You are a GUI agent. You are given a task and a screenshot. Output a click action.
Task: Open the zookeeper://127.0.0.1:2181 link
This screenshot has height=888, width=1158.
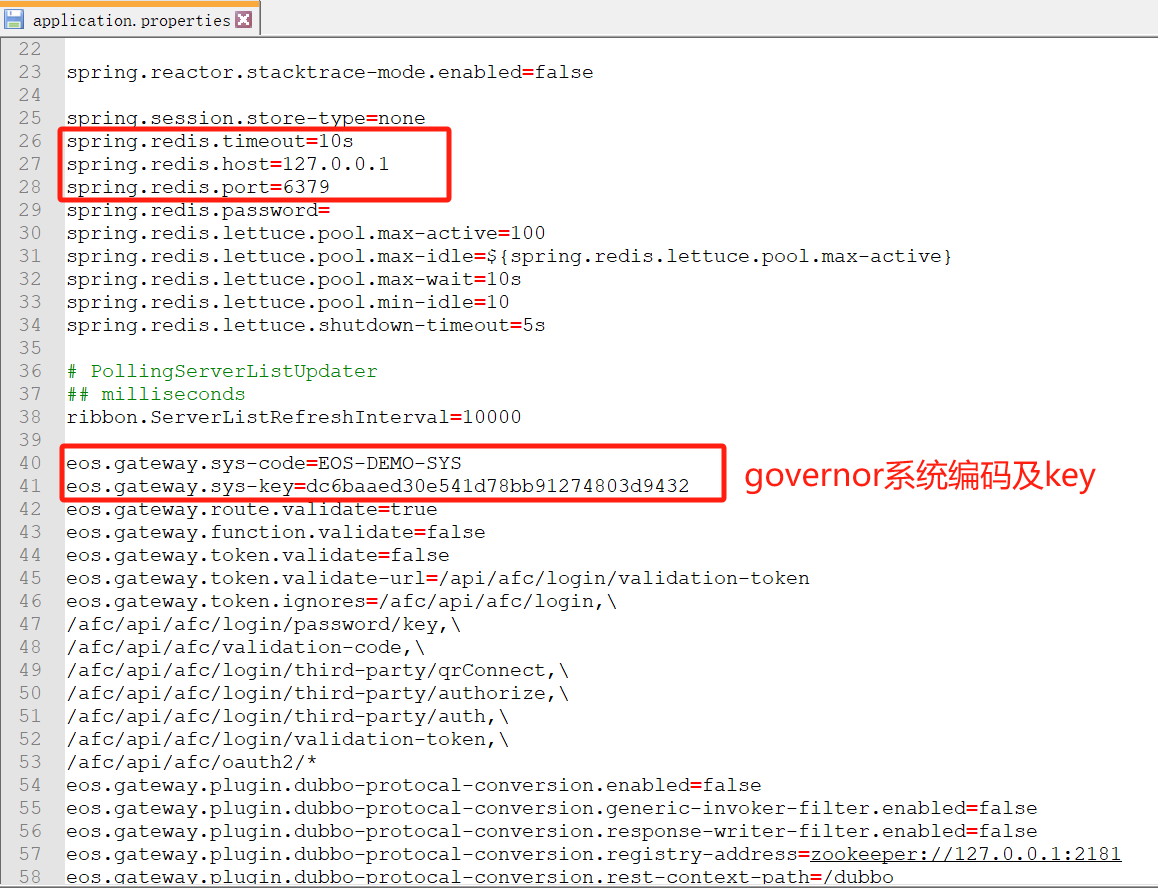965,854
